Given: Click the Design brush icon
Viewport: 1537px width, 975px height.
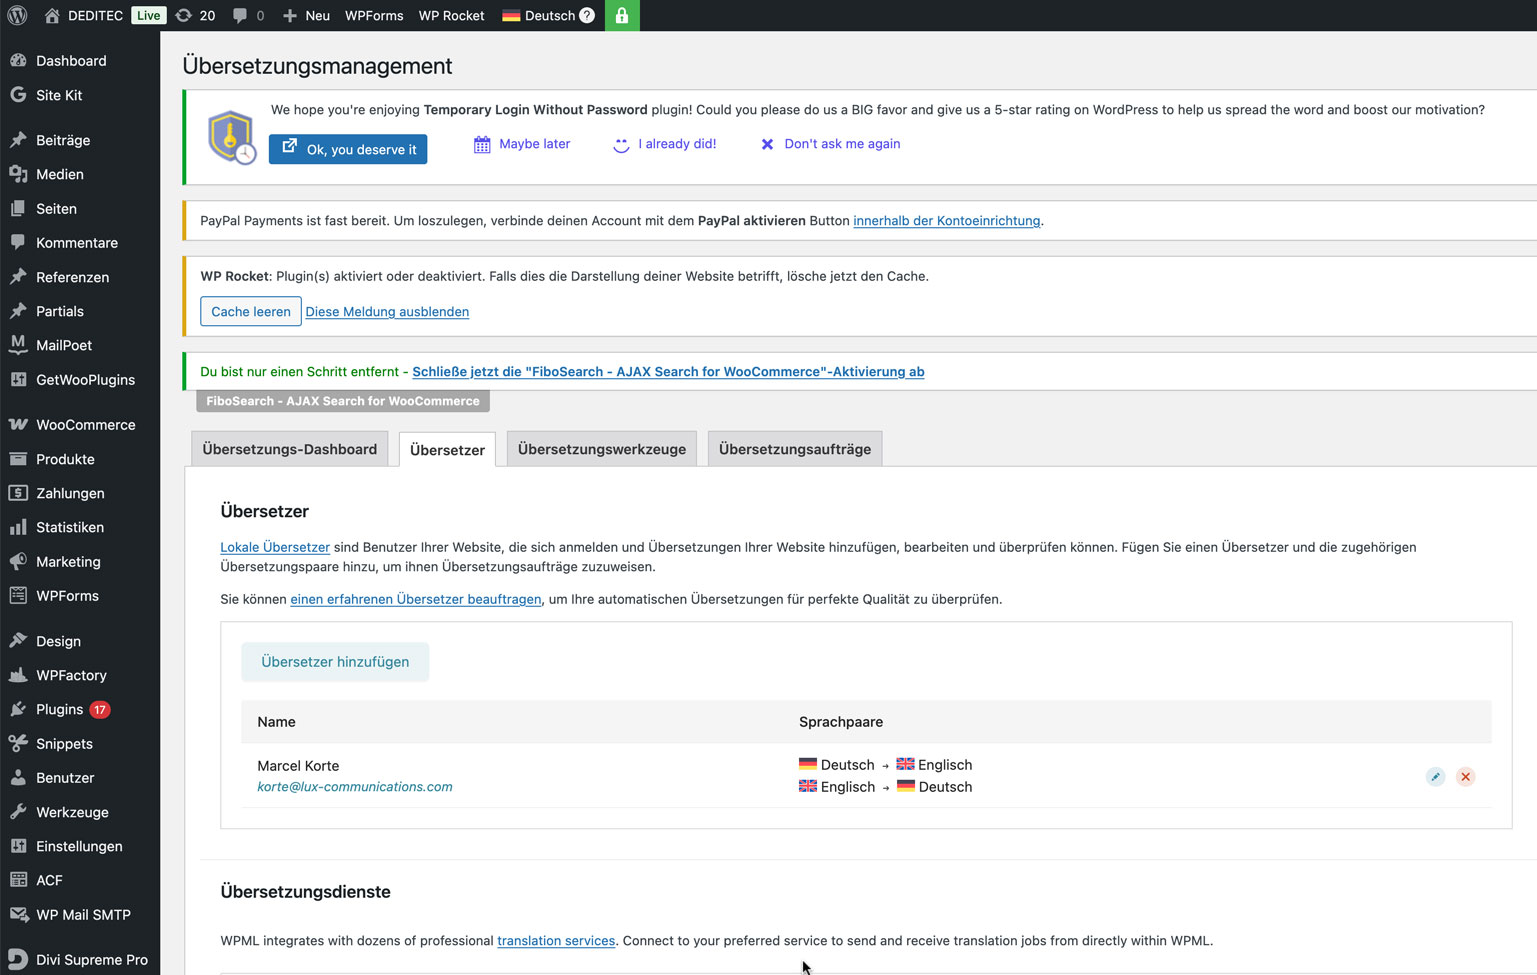Looking at the screenshot, I should click(18, 641).
